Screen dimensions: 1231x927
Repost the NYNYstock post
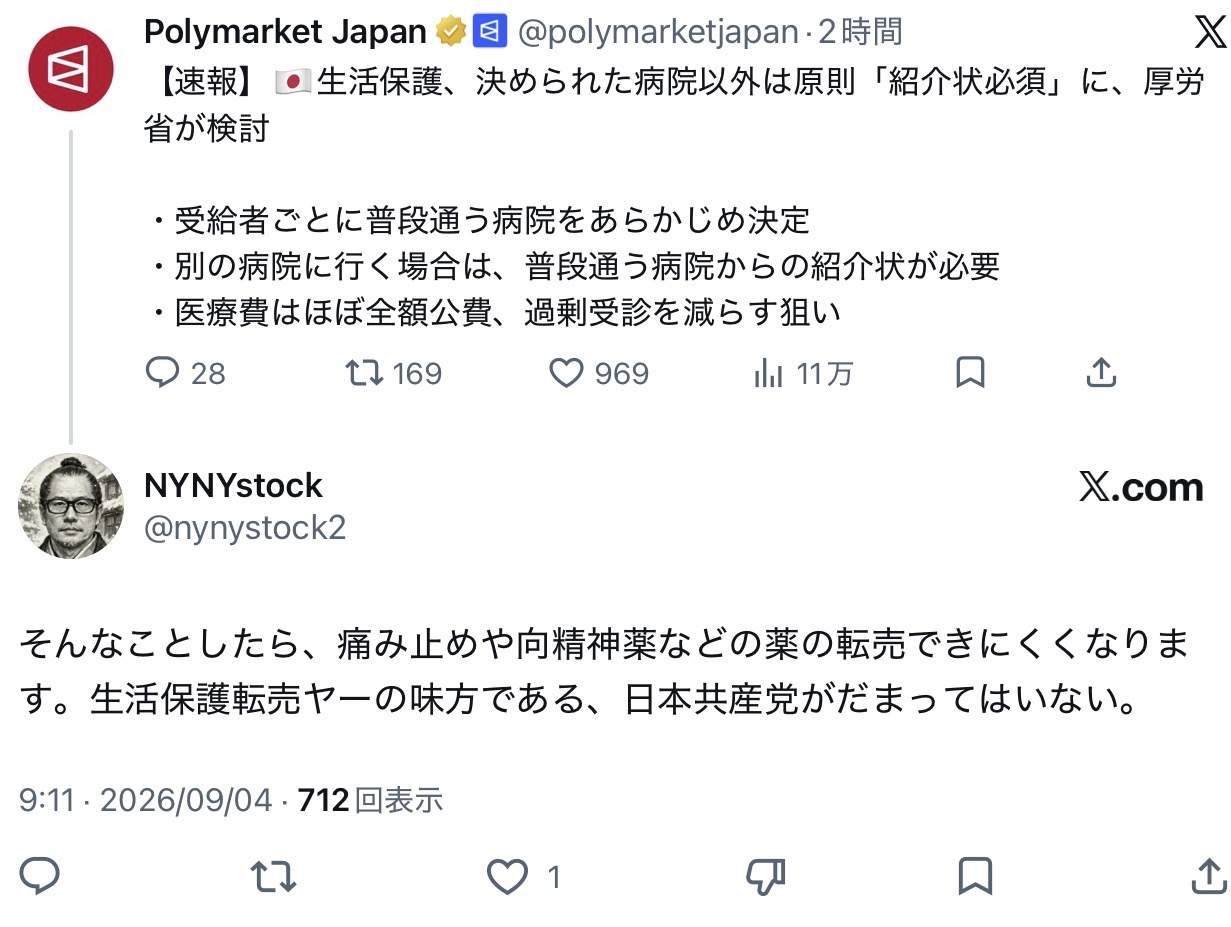tap(273, 877)
